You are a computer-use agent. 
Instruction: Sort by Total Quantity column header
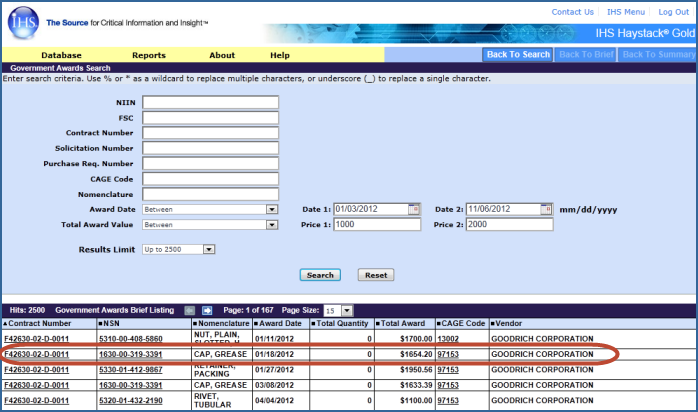pos(340,323)
